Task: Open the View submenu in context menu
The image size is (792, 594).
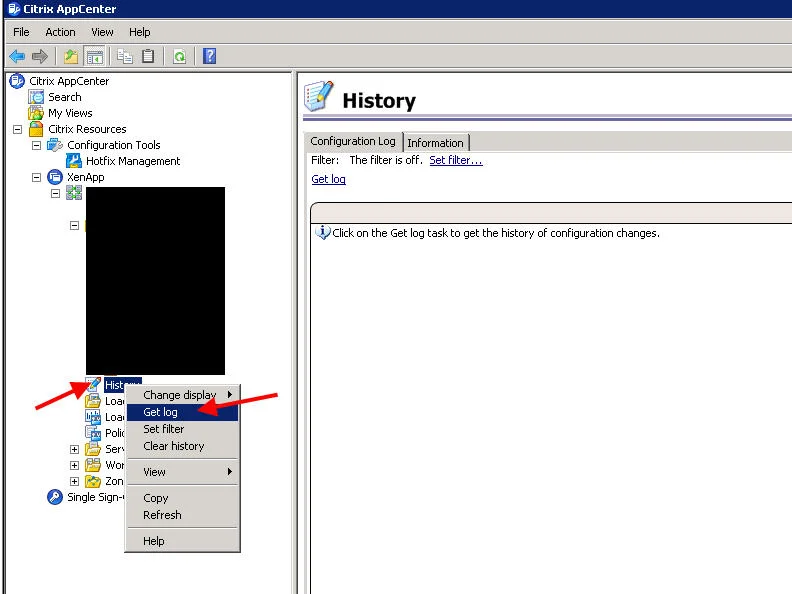Action: (182, 472)
